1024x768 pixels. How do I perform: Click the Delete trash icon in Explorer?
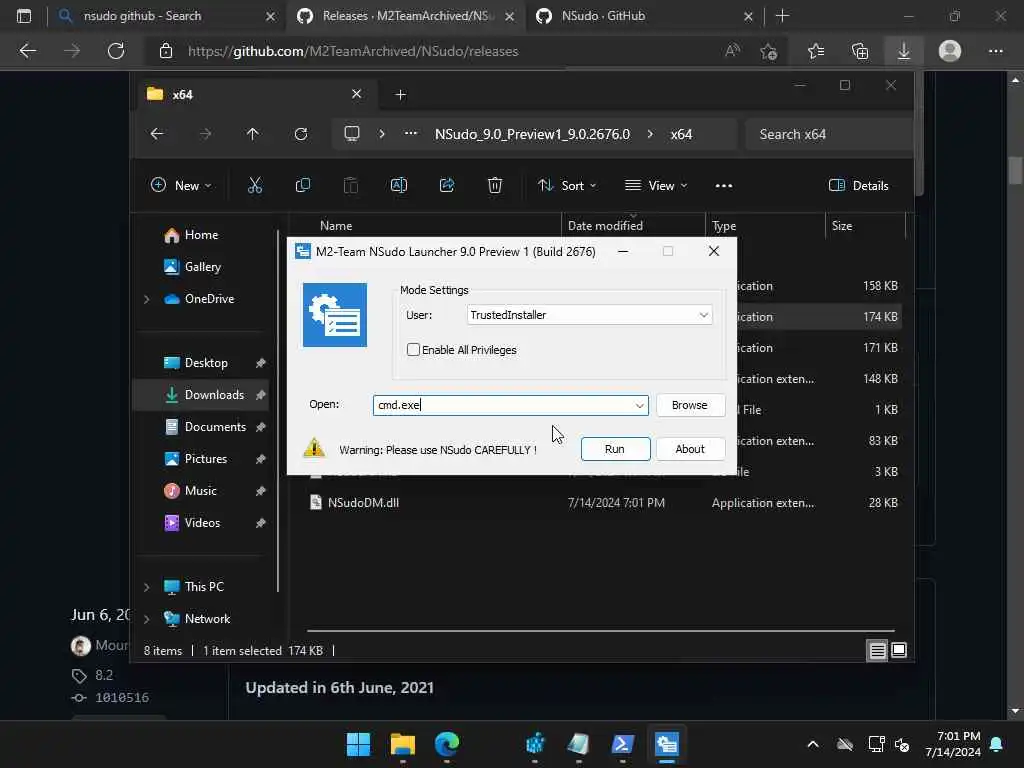pos(494,185)
